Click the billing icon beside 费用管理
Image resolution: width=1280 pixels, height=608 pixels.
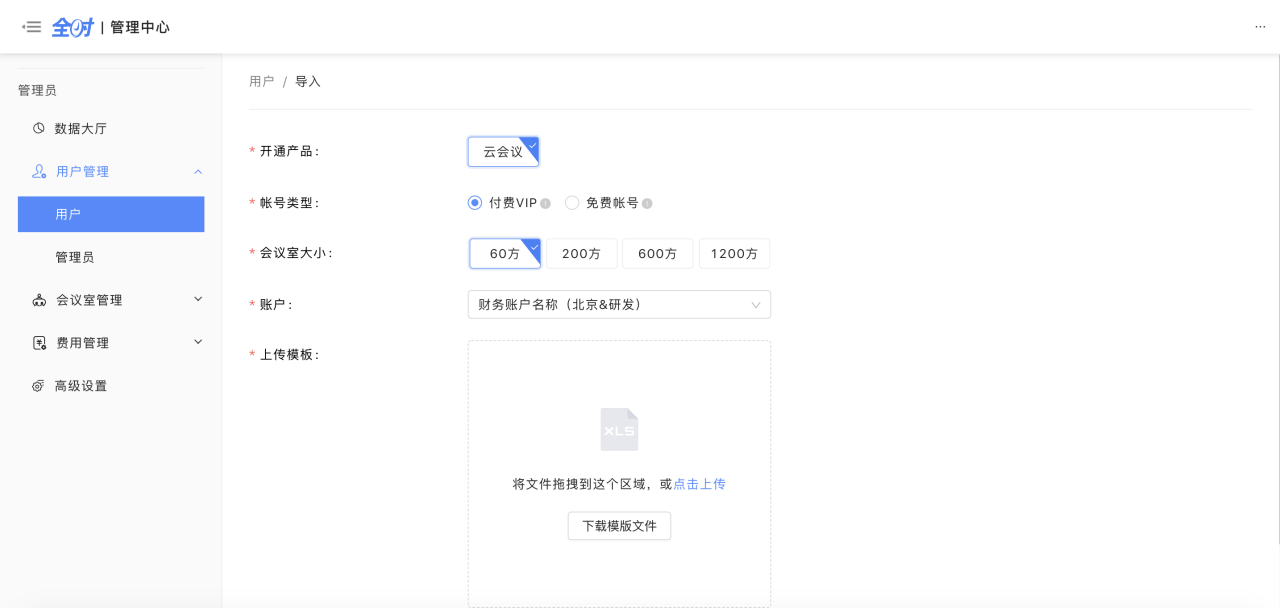[x=39, y=343]
